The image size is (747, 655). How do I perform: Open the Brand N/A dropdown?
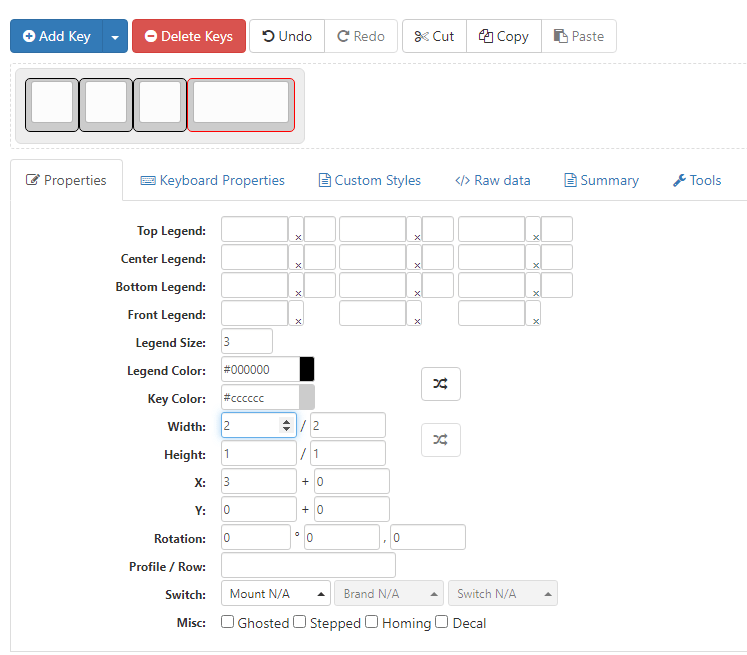(389, 594)
